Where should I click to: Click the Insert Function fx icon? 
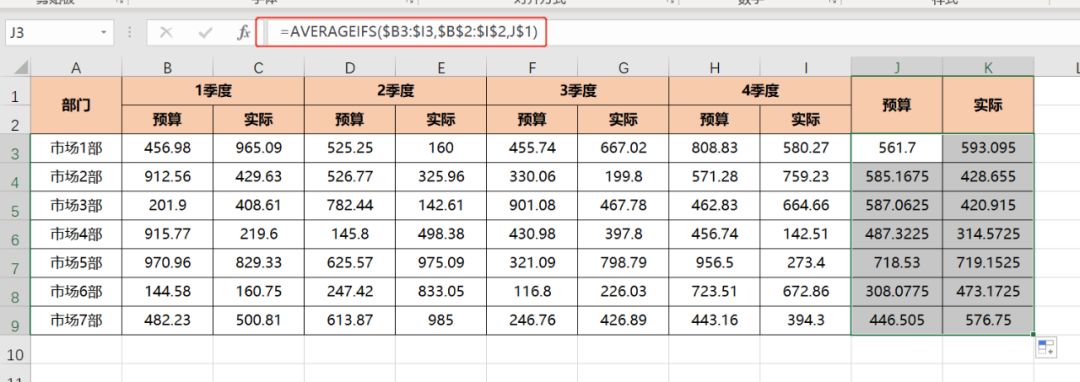coord(243,32)
